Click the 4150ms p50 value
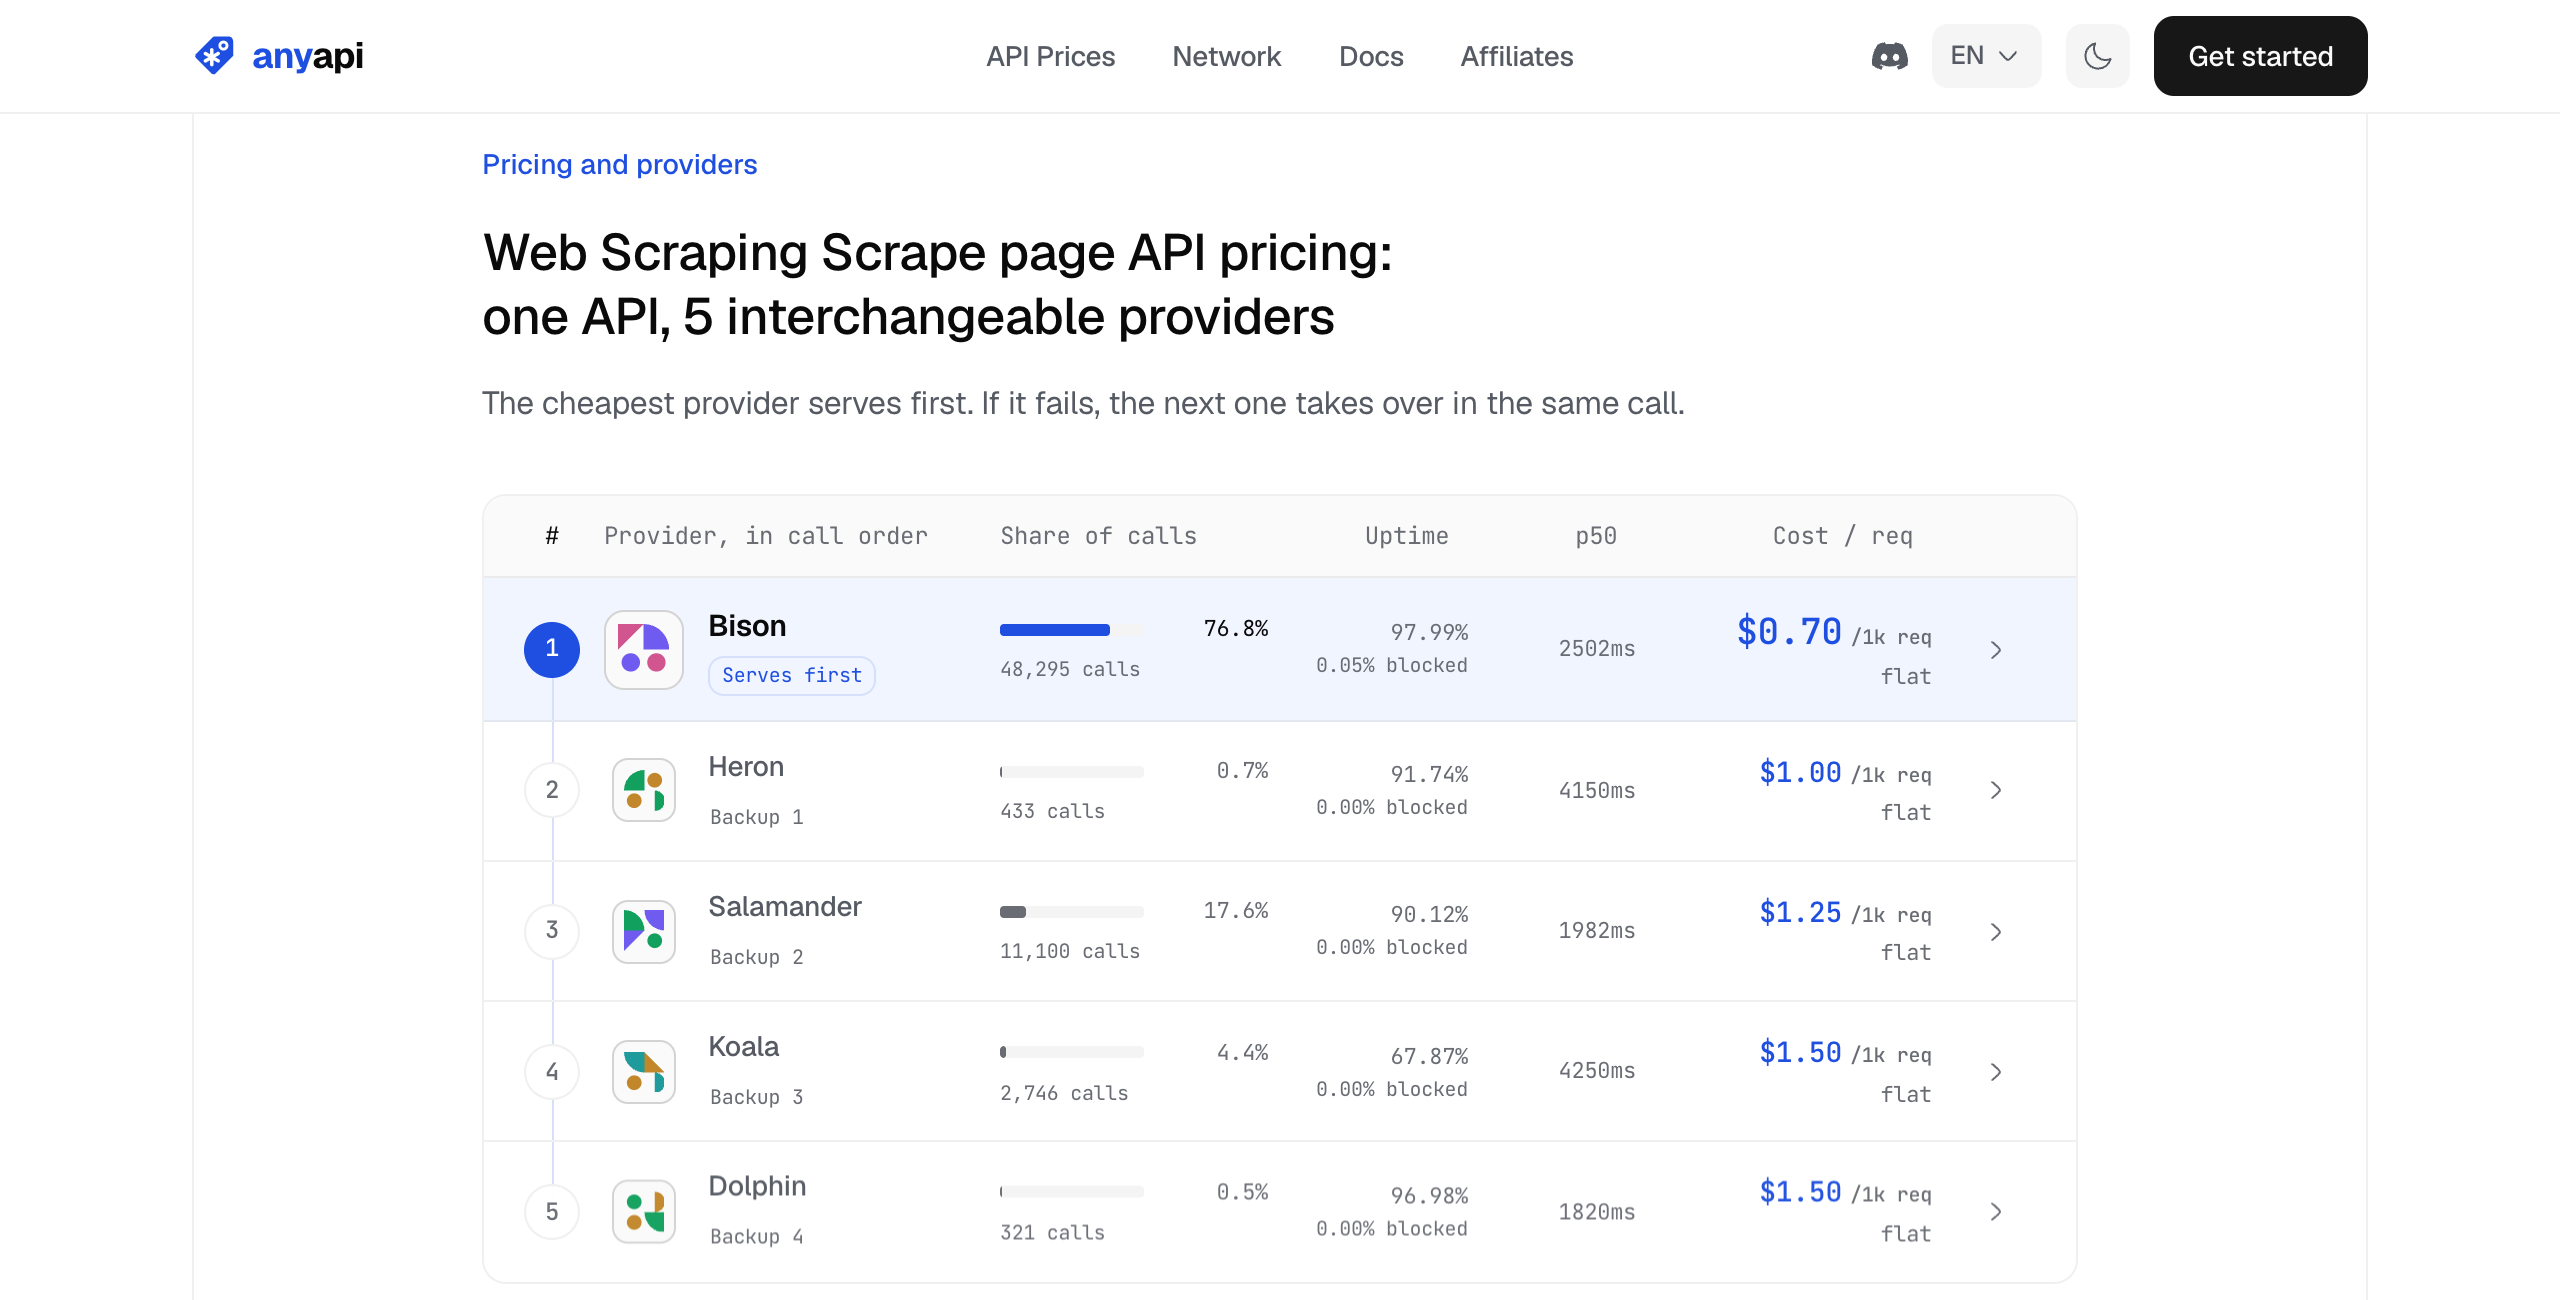The height and width of the screenshot is (1300, 2560). coord(1597,790)
